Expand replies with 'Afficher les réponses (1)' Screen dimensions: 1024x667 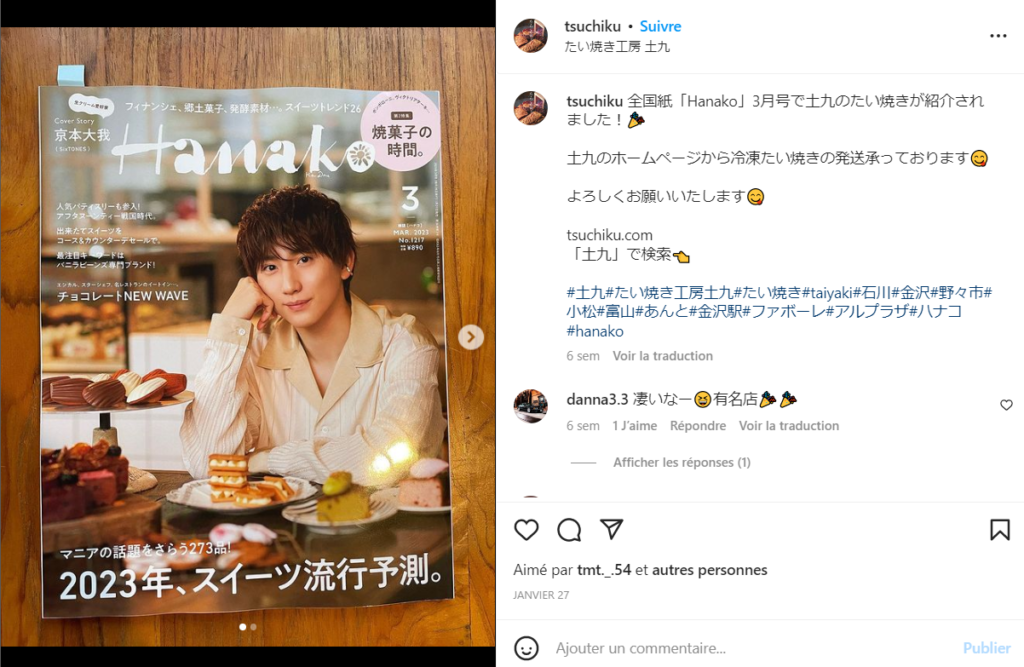[x=681, y=463]
